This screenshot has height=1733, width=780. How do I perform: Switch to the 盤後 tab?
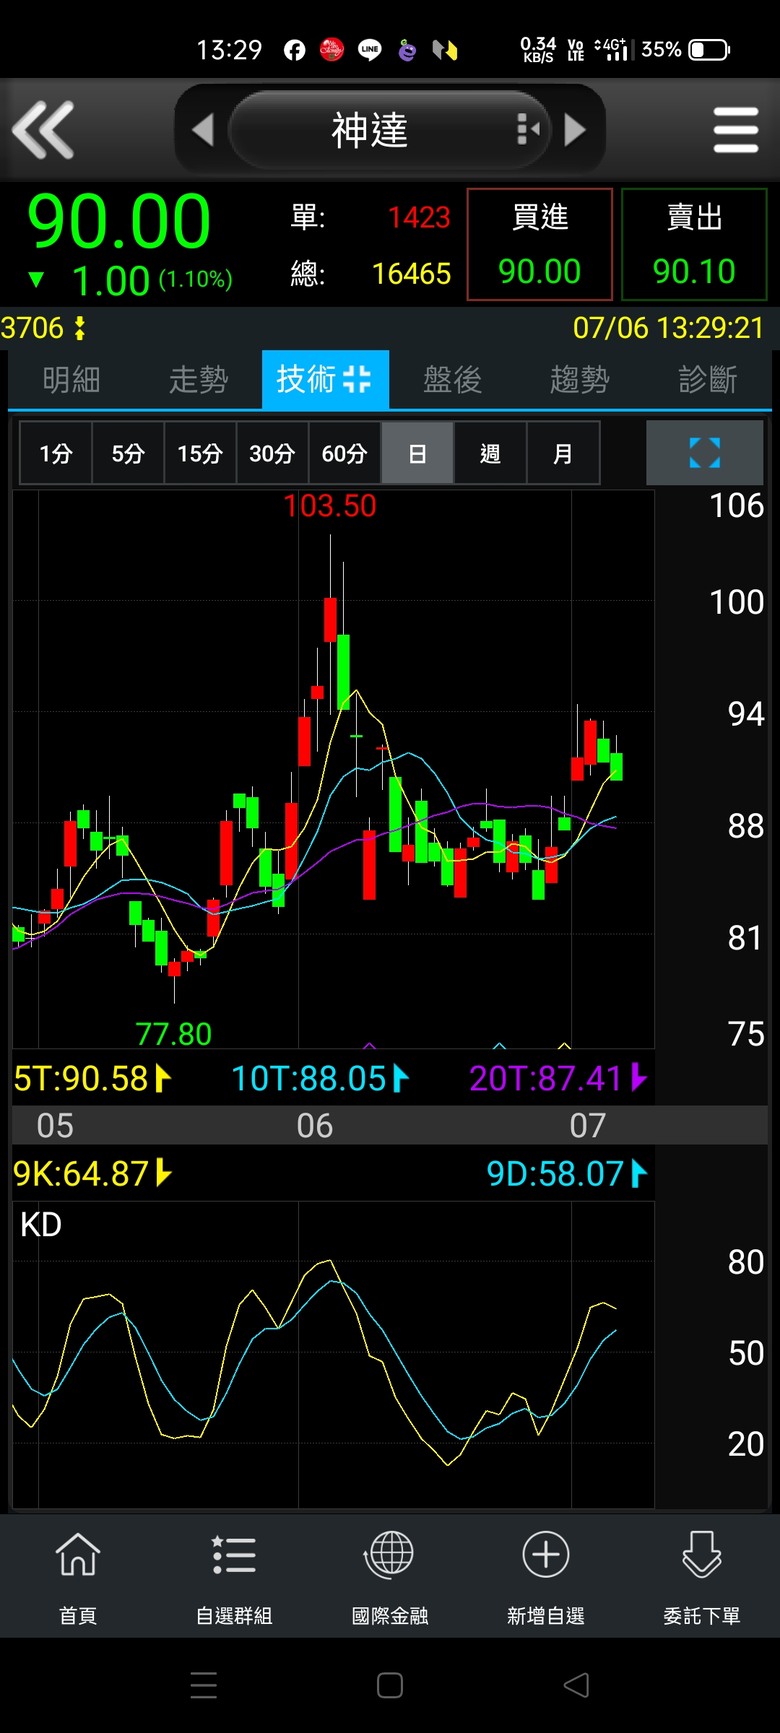452,380
